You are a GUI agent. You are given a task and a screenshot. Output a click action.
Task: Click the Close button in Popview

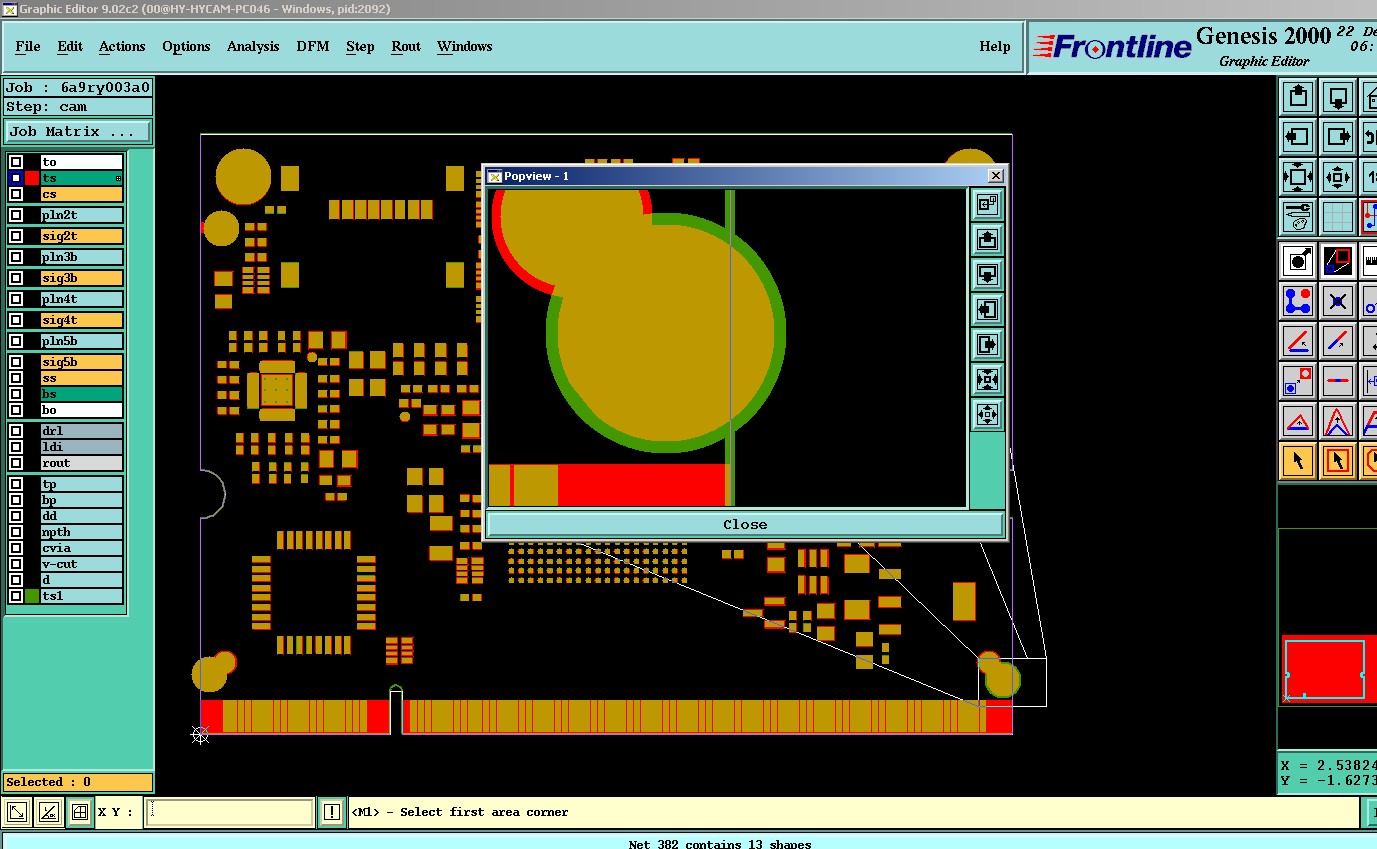click(745, 524)
